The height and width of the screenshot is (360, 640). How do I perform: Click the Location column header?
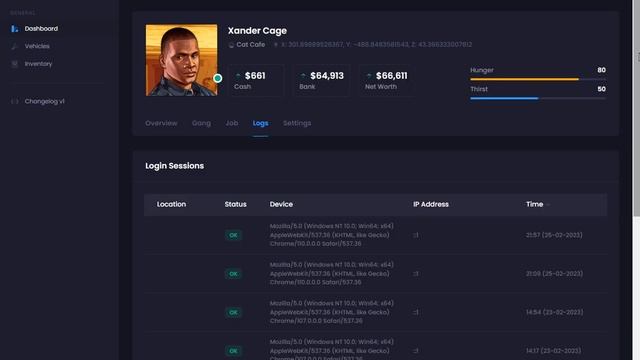[x=171, y=204]
